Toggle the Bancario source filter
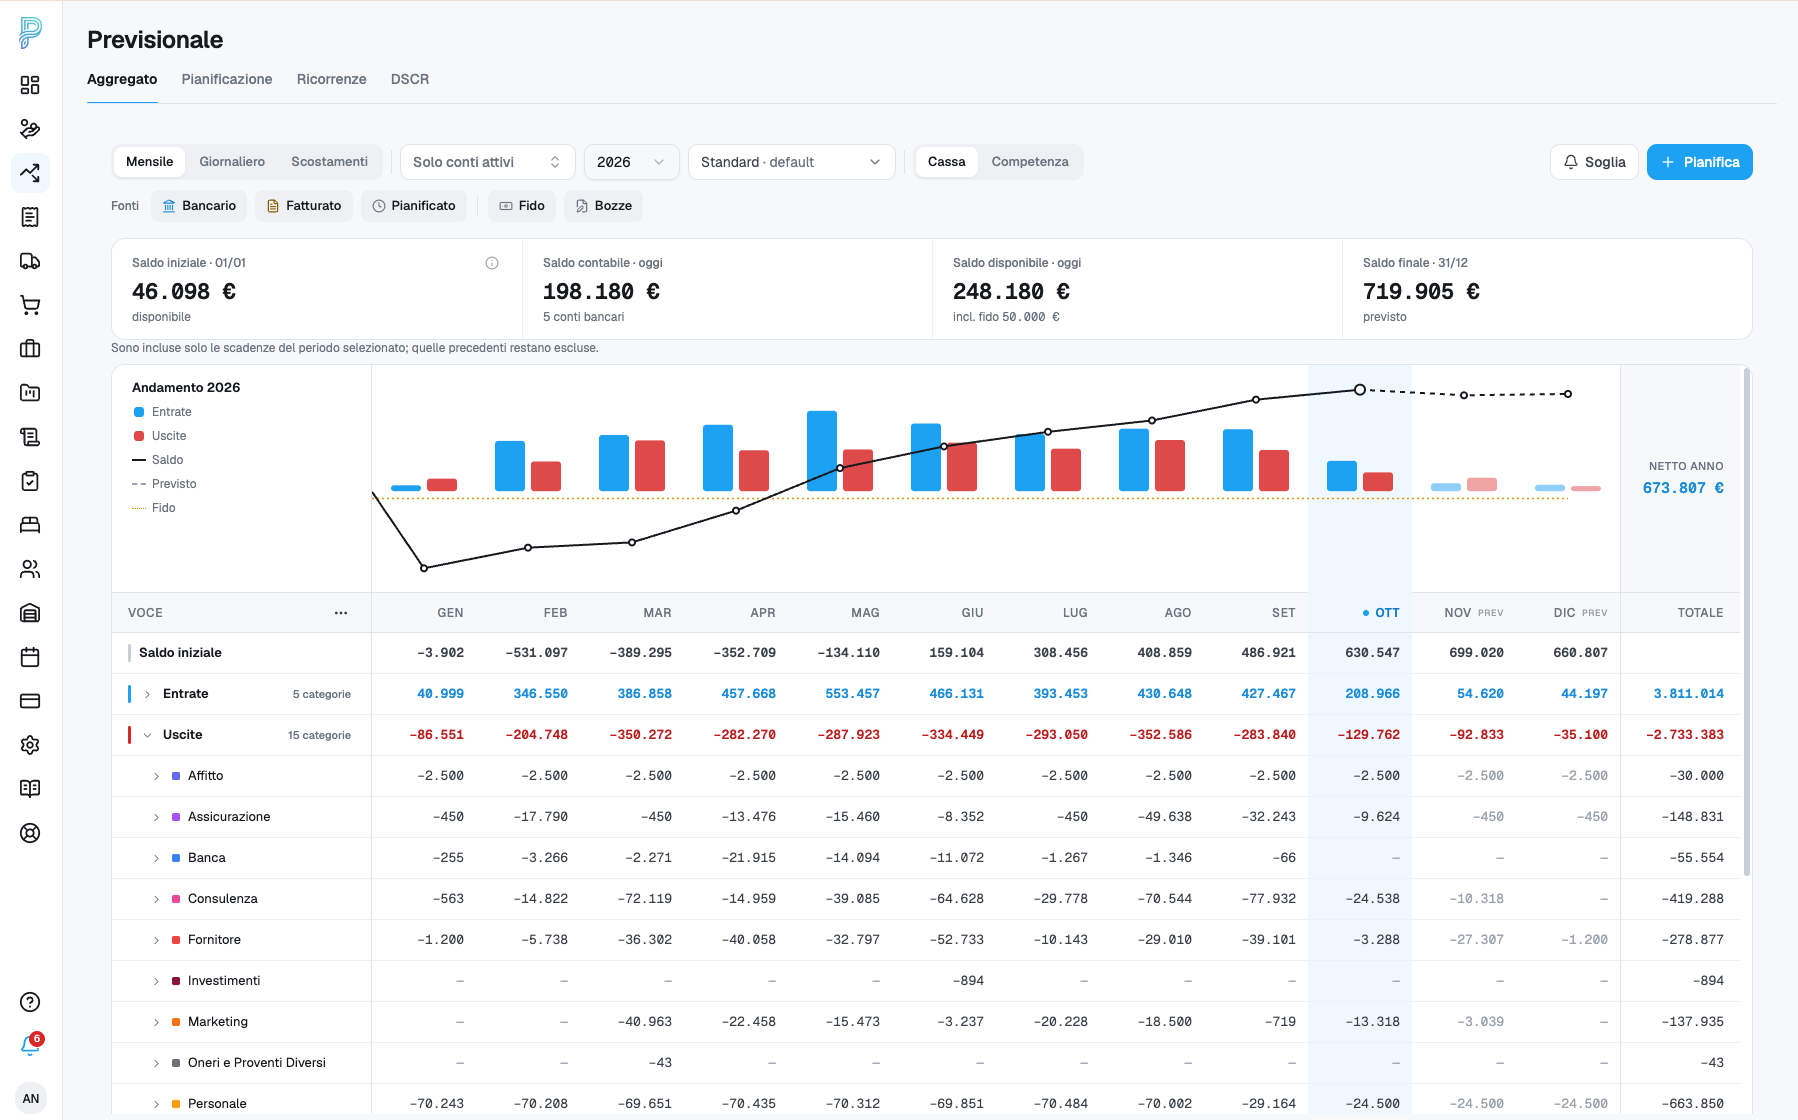This screenshot has width=1798, height=1120. pos(199,206)
